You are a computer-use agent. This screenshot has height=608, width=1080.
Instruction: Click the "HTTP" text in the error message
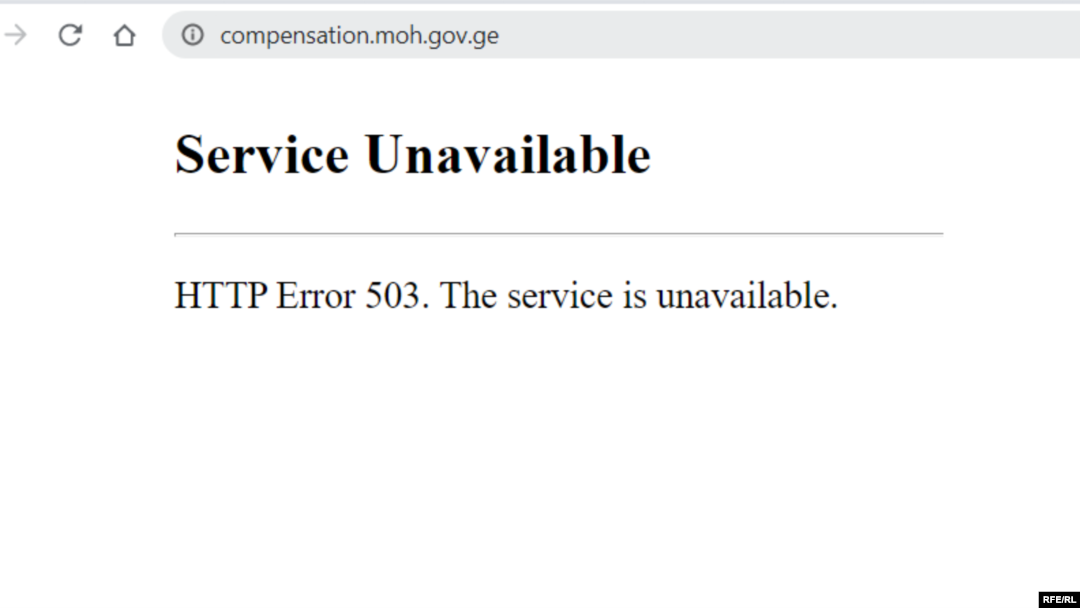click(220, 295)
